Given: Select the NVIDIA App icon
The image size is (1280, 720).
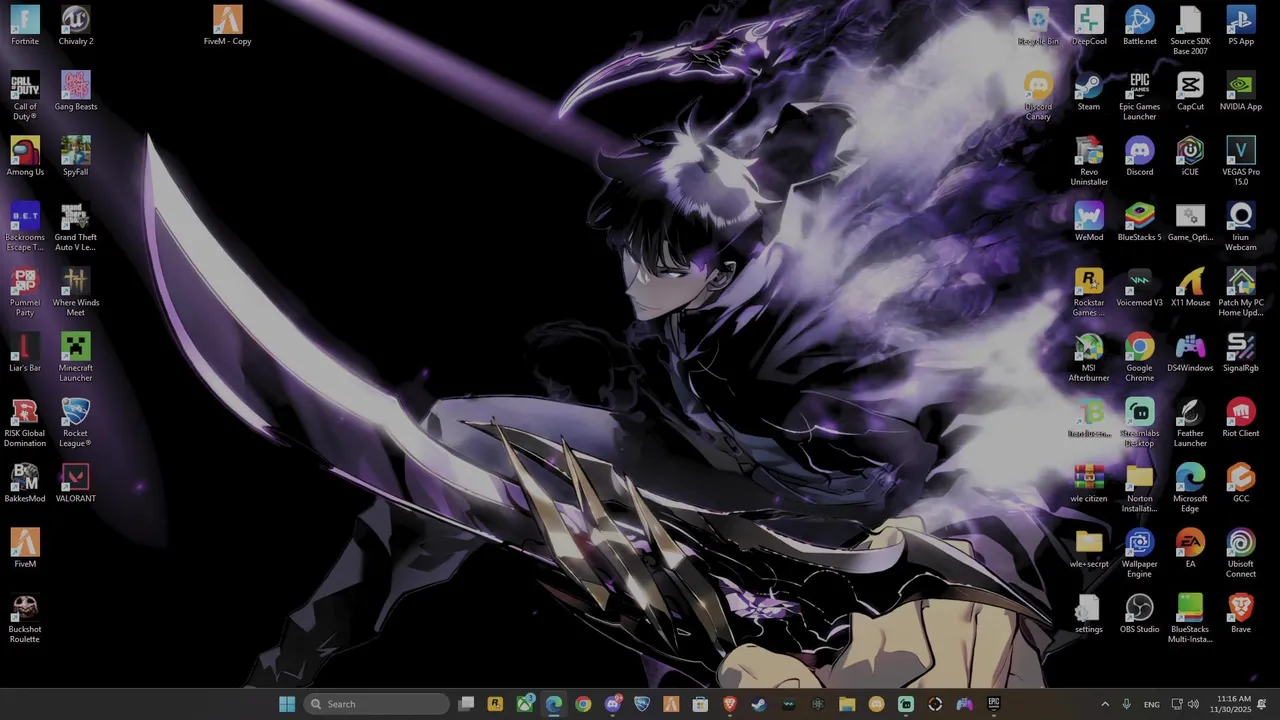Looking at the screenshot, I should tap(1241, 91).
